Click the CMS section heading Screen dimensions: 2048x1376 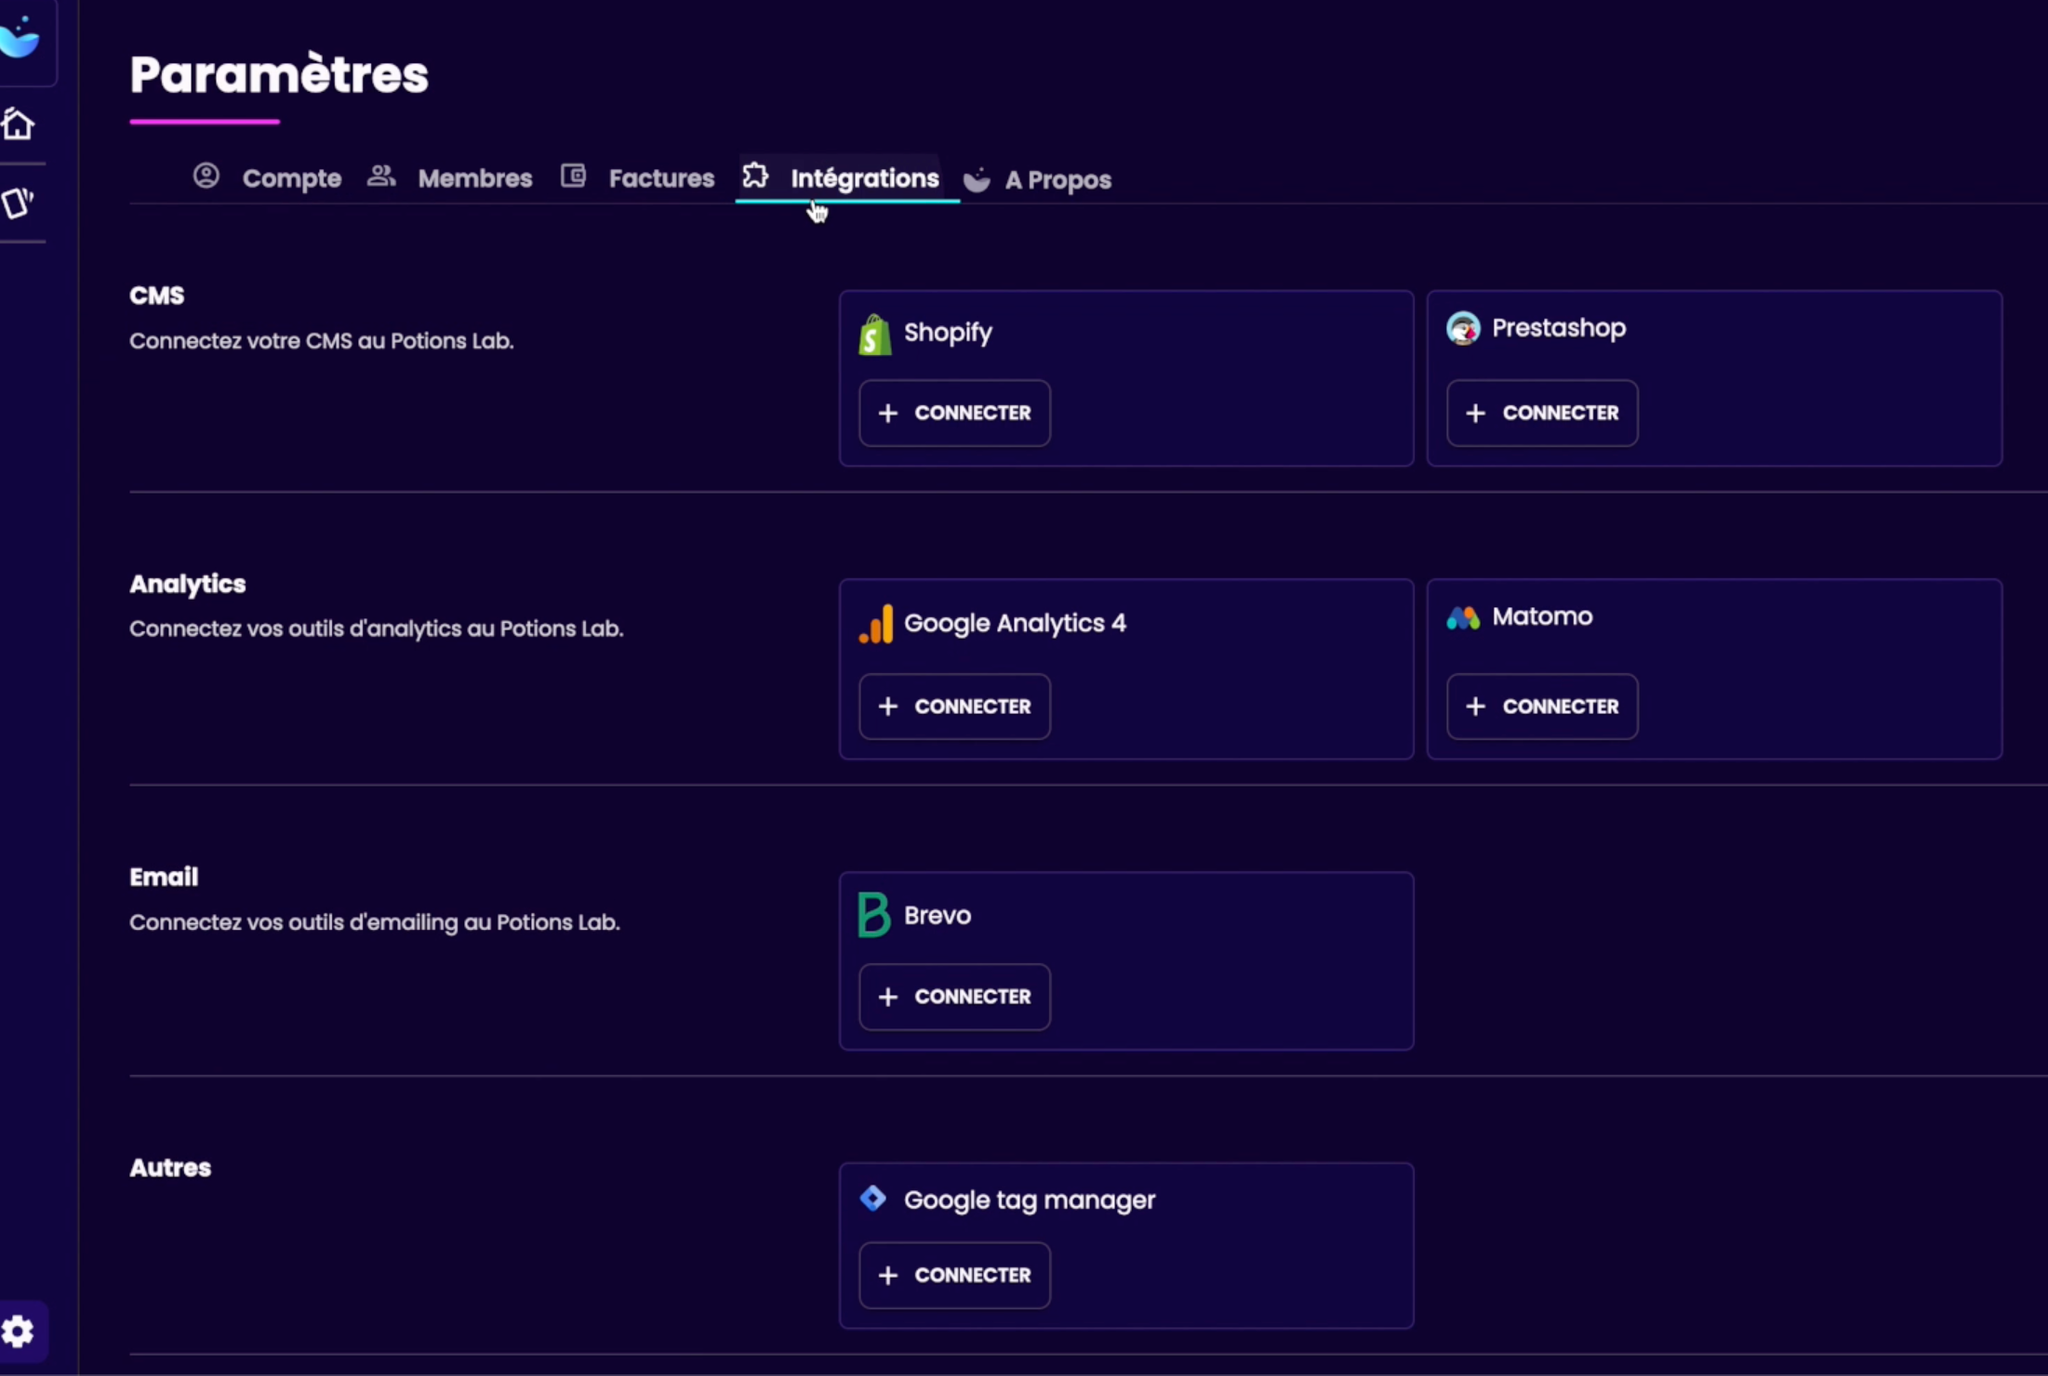157,296
